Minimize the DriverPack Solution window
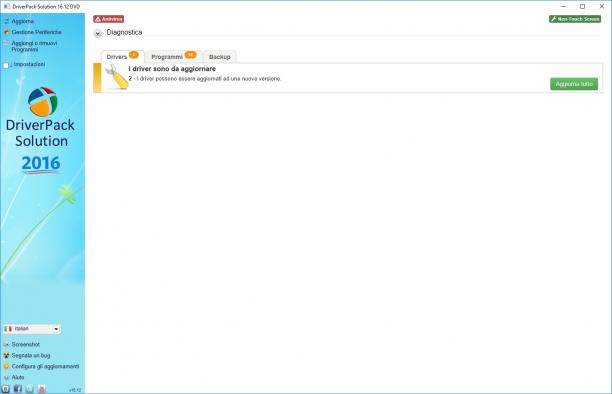This screenshot has height=394, width=612. (x=564, y=7)
